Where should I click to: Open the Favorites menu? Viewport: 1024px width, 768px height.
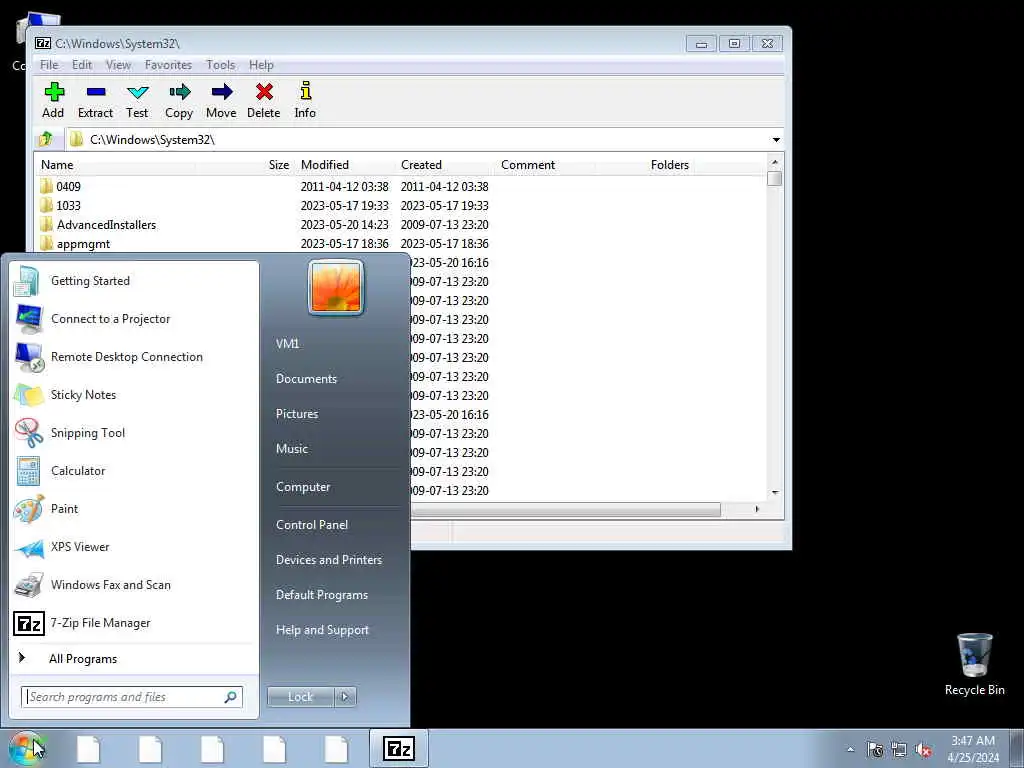click(168, 65)
